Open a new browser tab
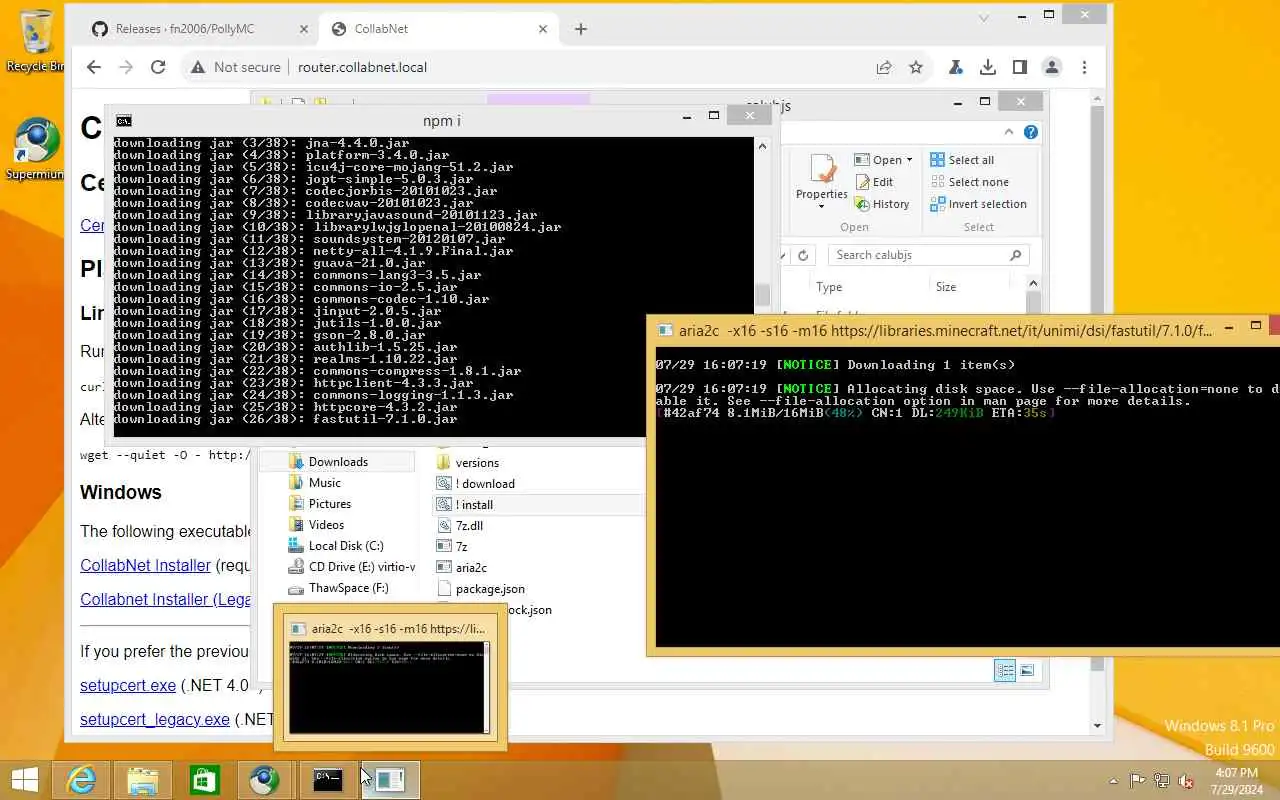Image resolution: width=1280 pixels, height=800 pixels. [x=581, y=29]
